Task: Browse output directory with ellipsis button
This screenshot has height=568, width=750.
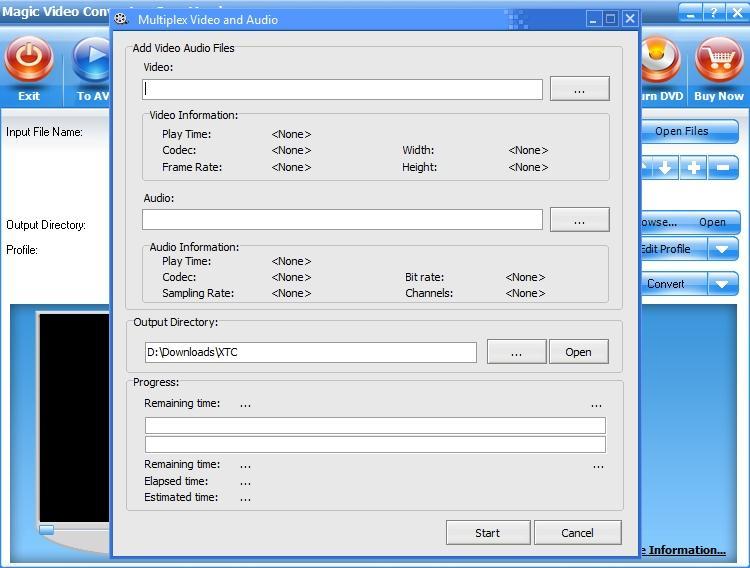Action: pos(517,352)
